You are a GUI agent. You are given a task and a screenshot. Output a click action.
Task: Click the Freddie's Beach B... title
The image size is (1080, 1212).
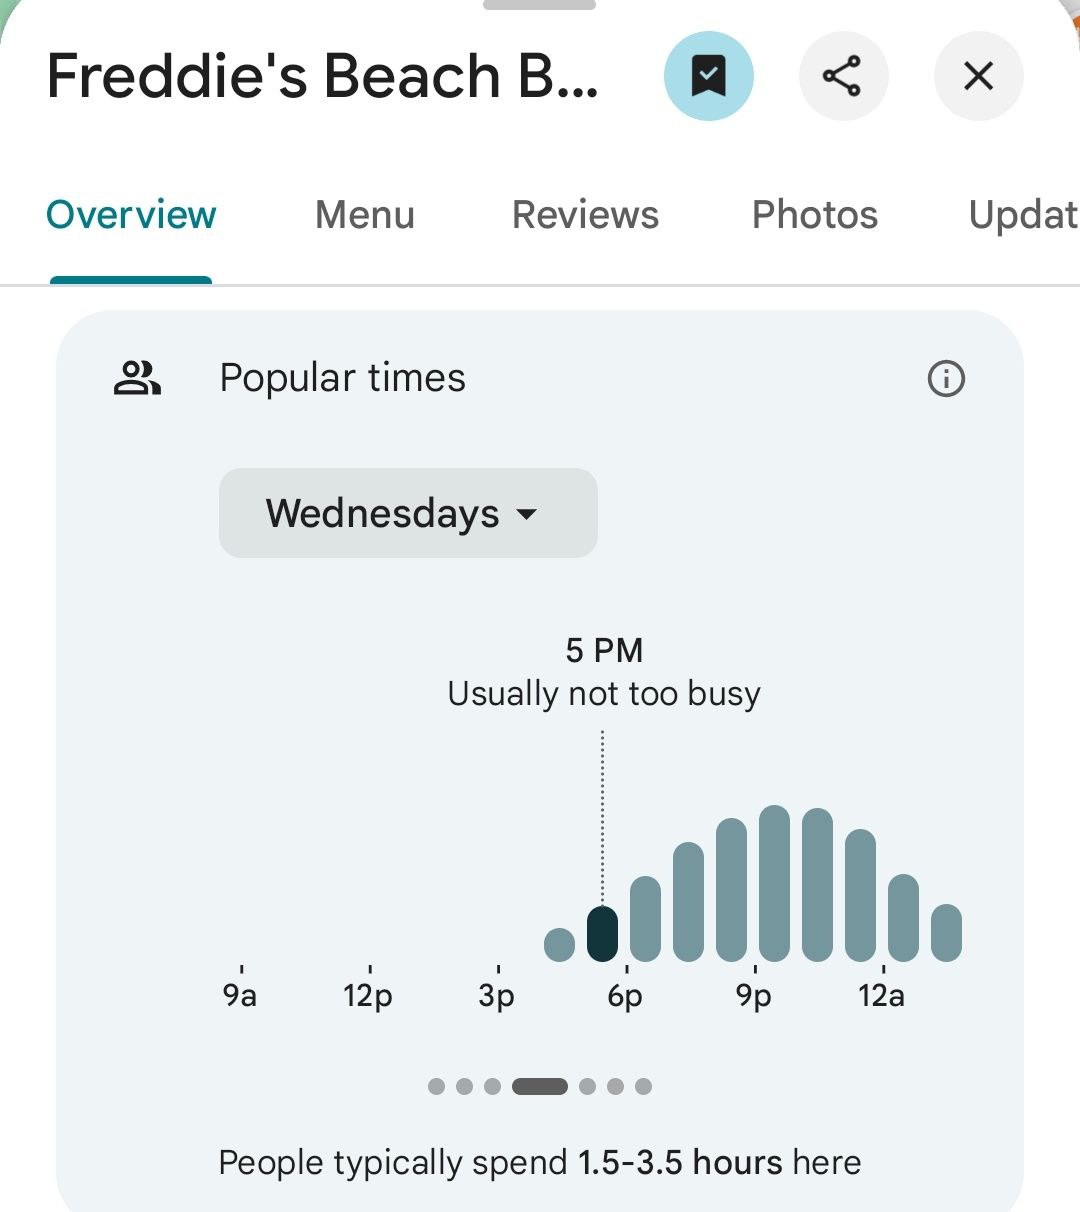click(x=322, y=76)
